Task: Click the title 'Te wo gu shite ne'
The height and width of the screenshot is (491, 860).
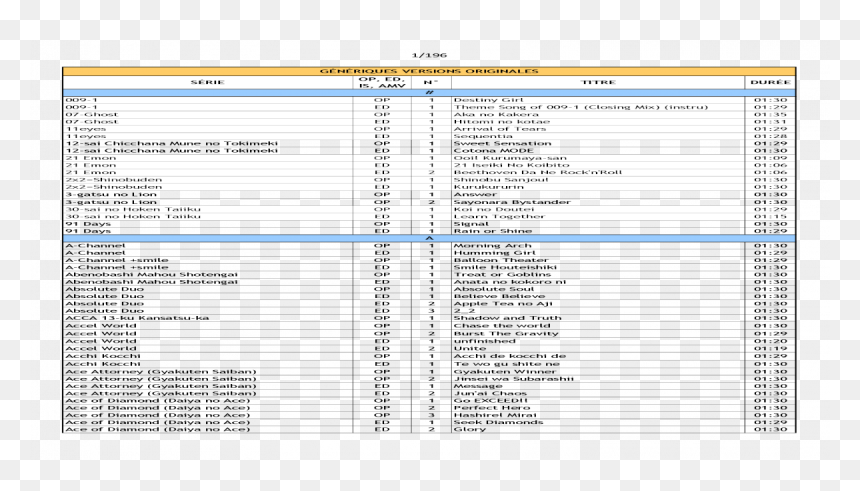Action: [506, 364]
